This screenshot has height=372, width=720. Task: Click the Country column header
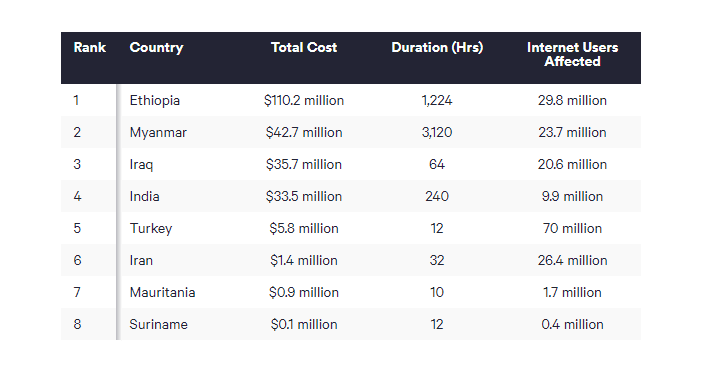click(x=156, y=48)
